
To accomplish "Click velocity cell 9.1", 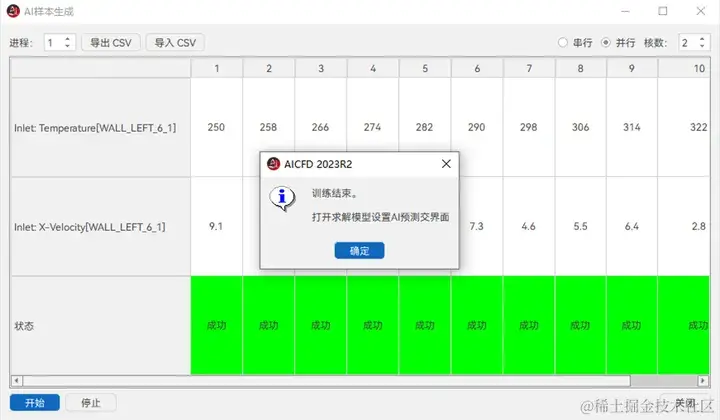I will tap(216, 226).
